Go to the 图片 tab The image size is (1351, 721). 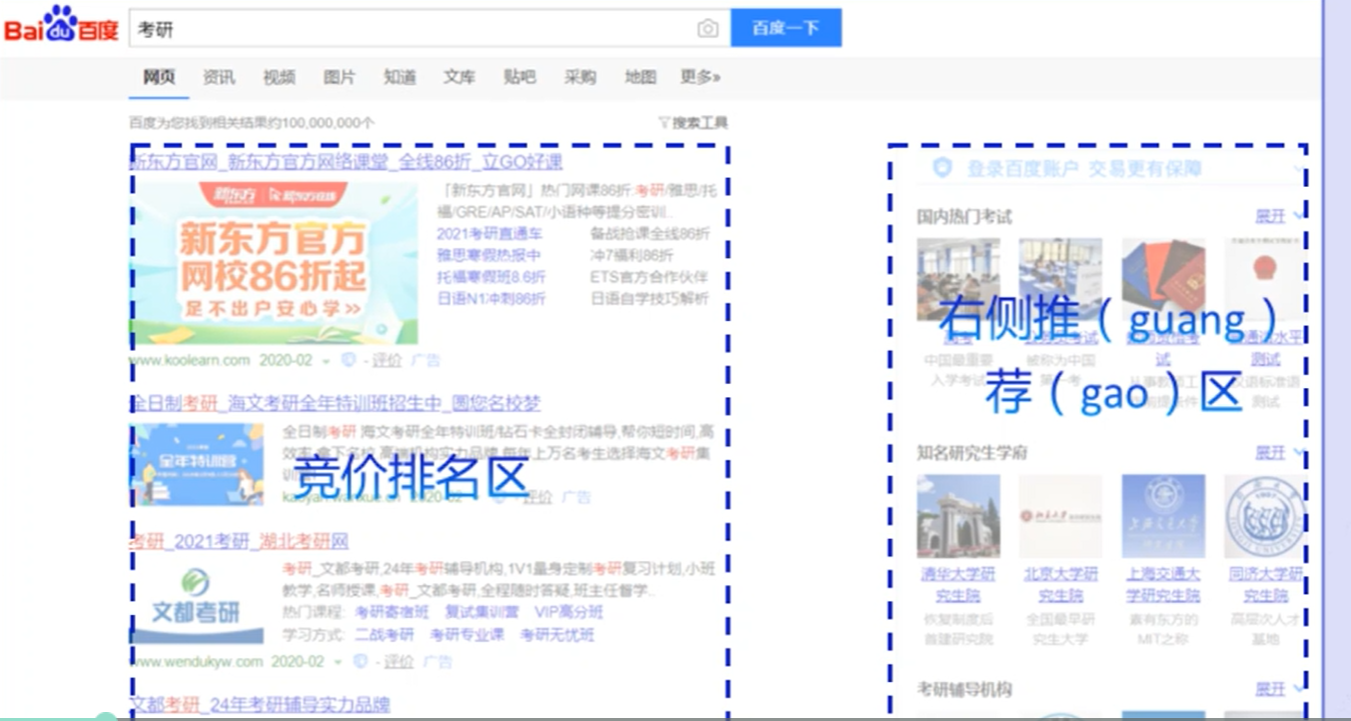tap(339, 77)
